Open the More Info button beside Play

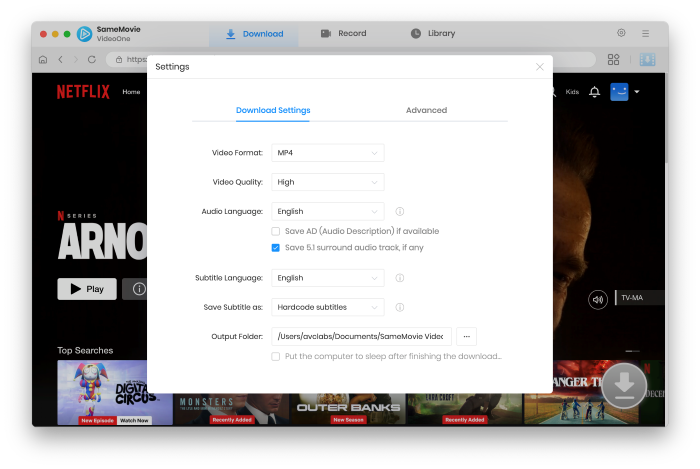[x=135, y=289]
